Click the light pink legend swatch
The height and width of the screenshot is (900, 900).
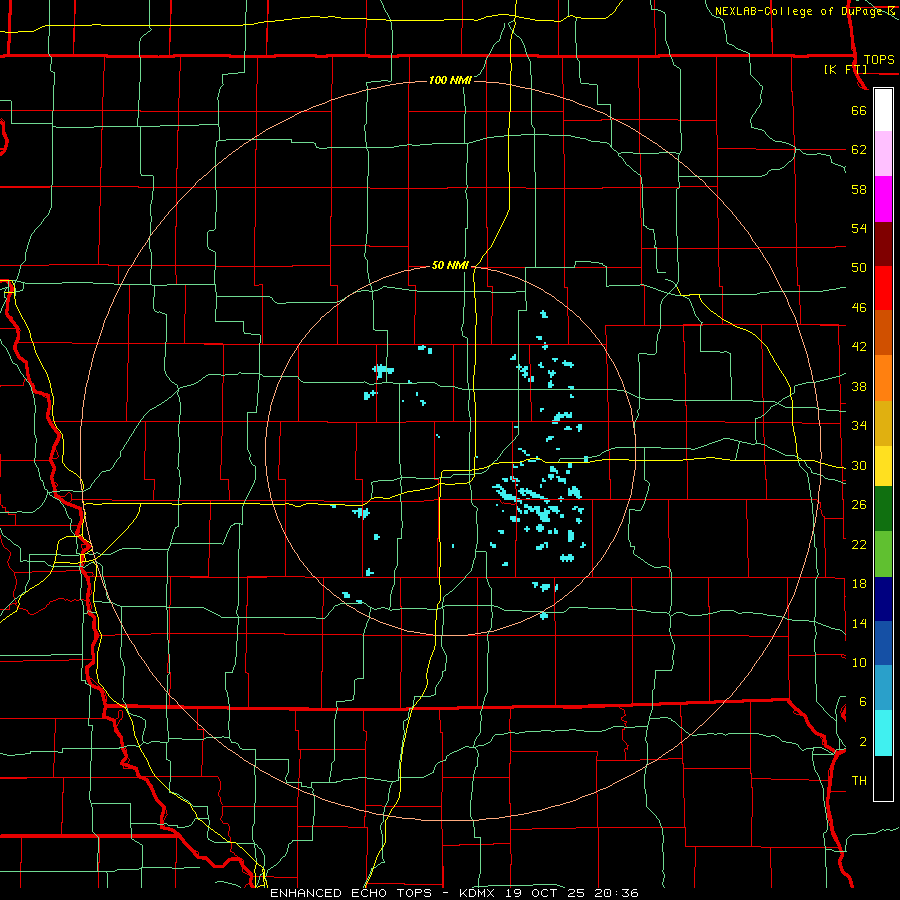pos(883,154)
